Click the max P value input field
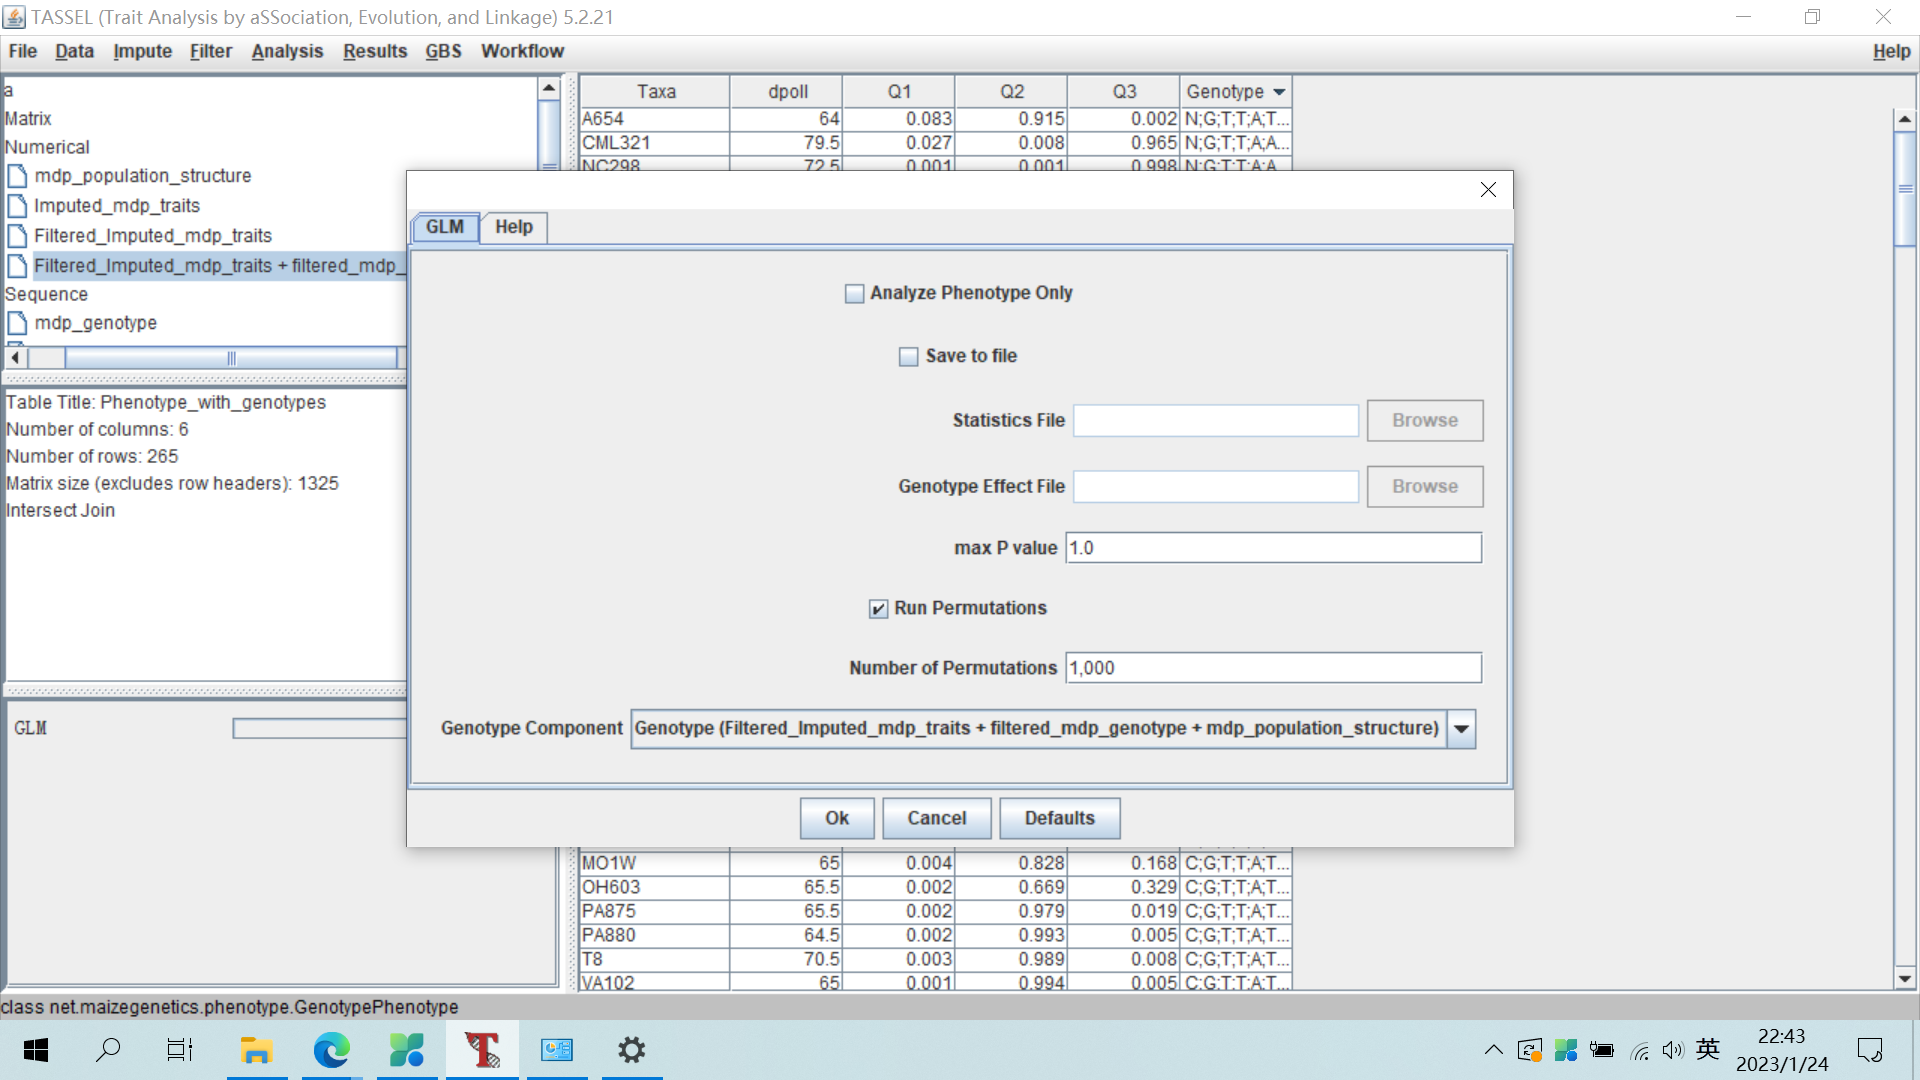The width and height of the screenshot is (1920, 1080). pos(1273,548)
